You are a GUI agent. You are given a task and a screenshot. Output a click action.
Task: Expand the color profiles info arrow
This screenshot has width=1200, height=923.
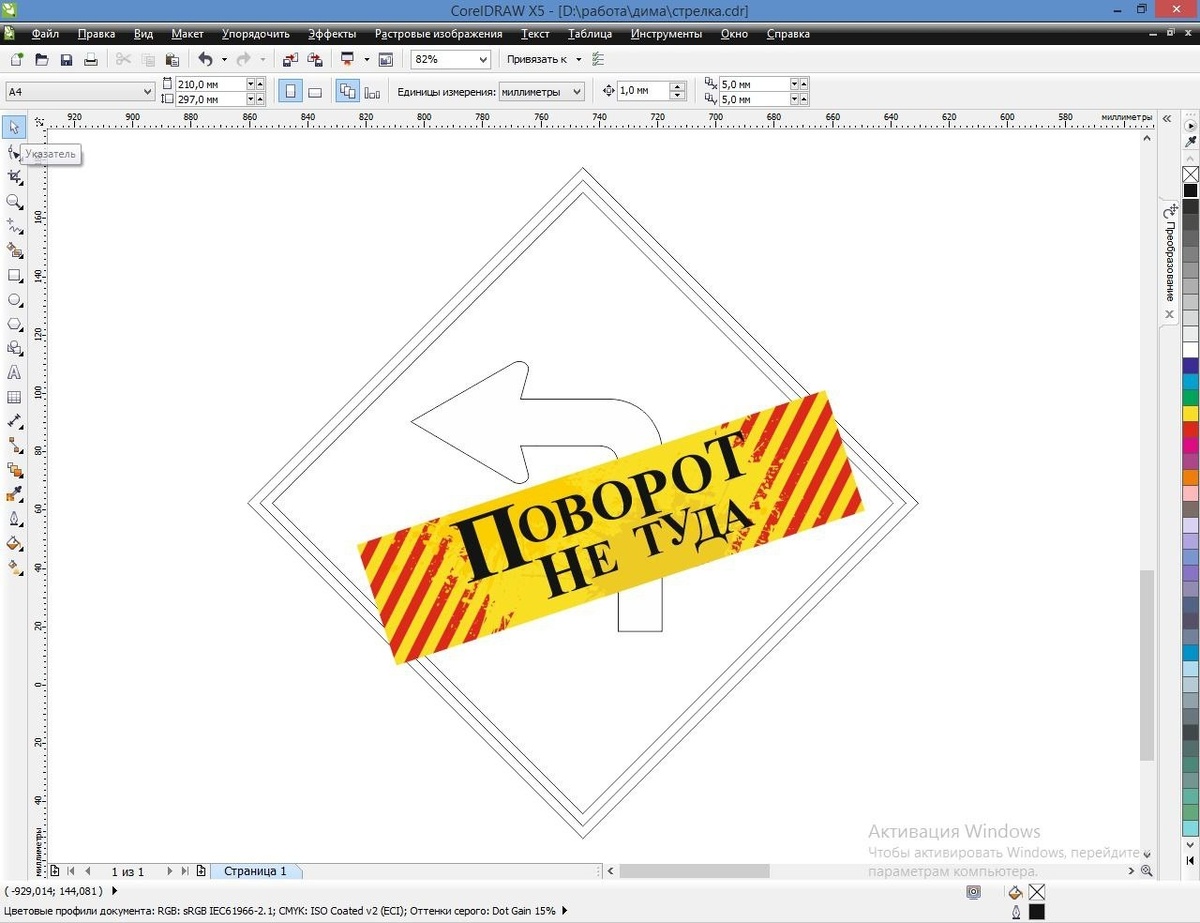point(564,911)
